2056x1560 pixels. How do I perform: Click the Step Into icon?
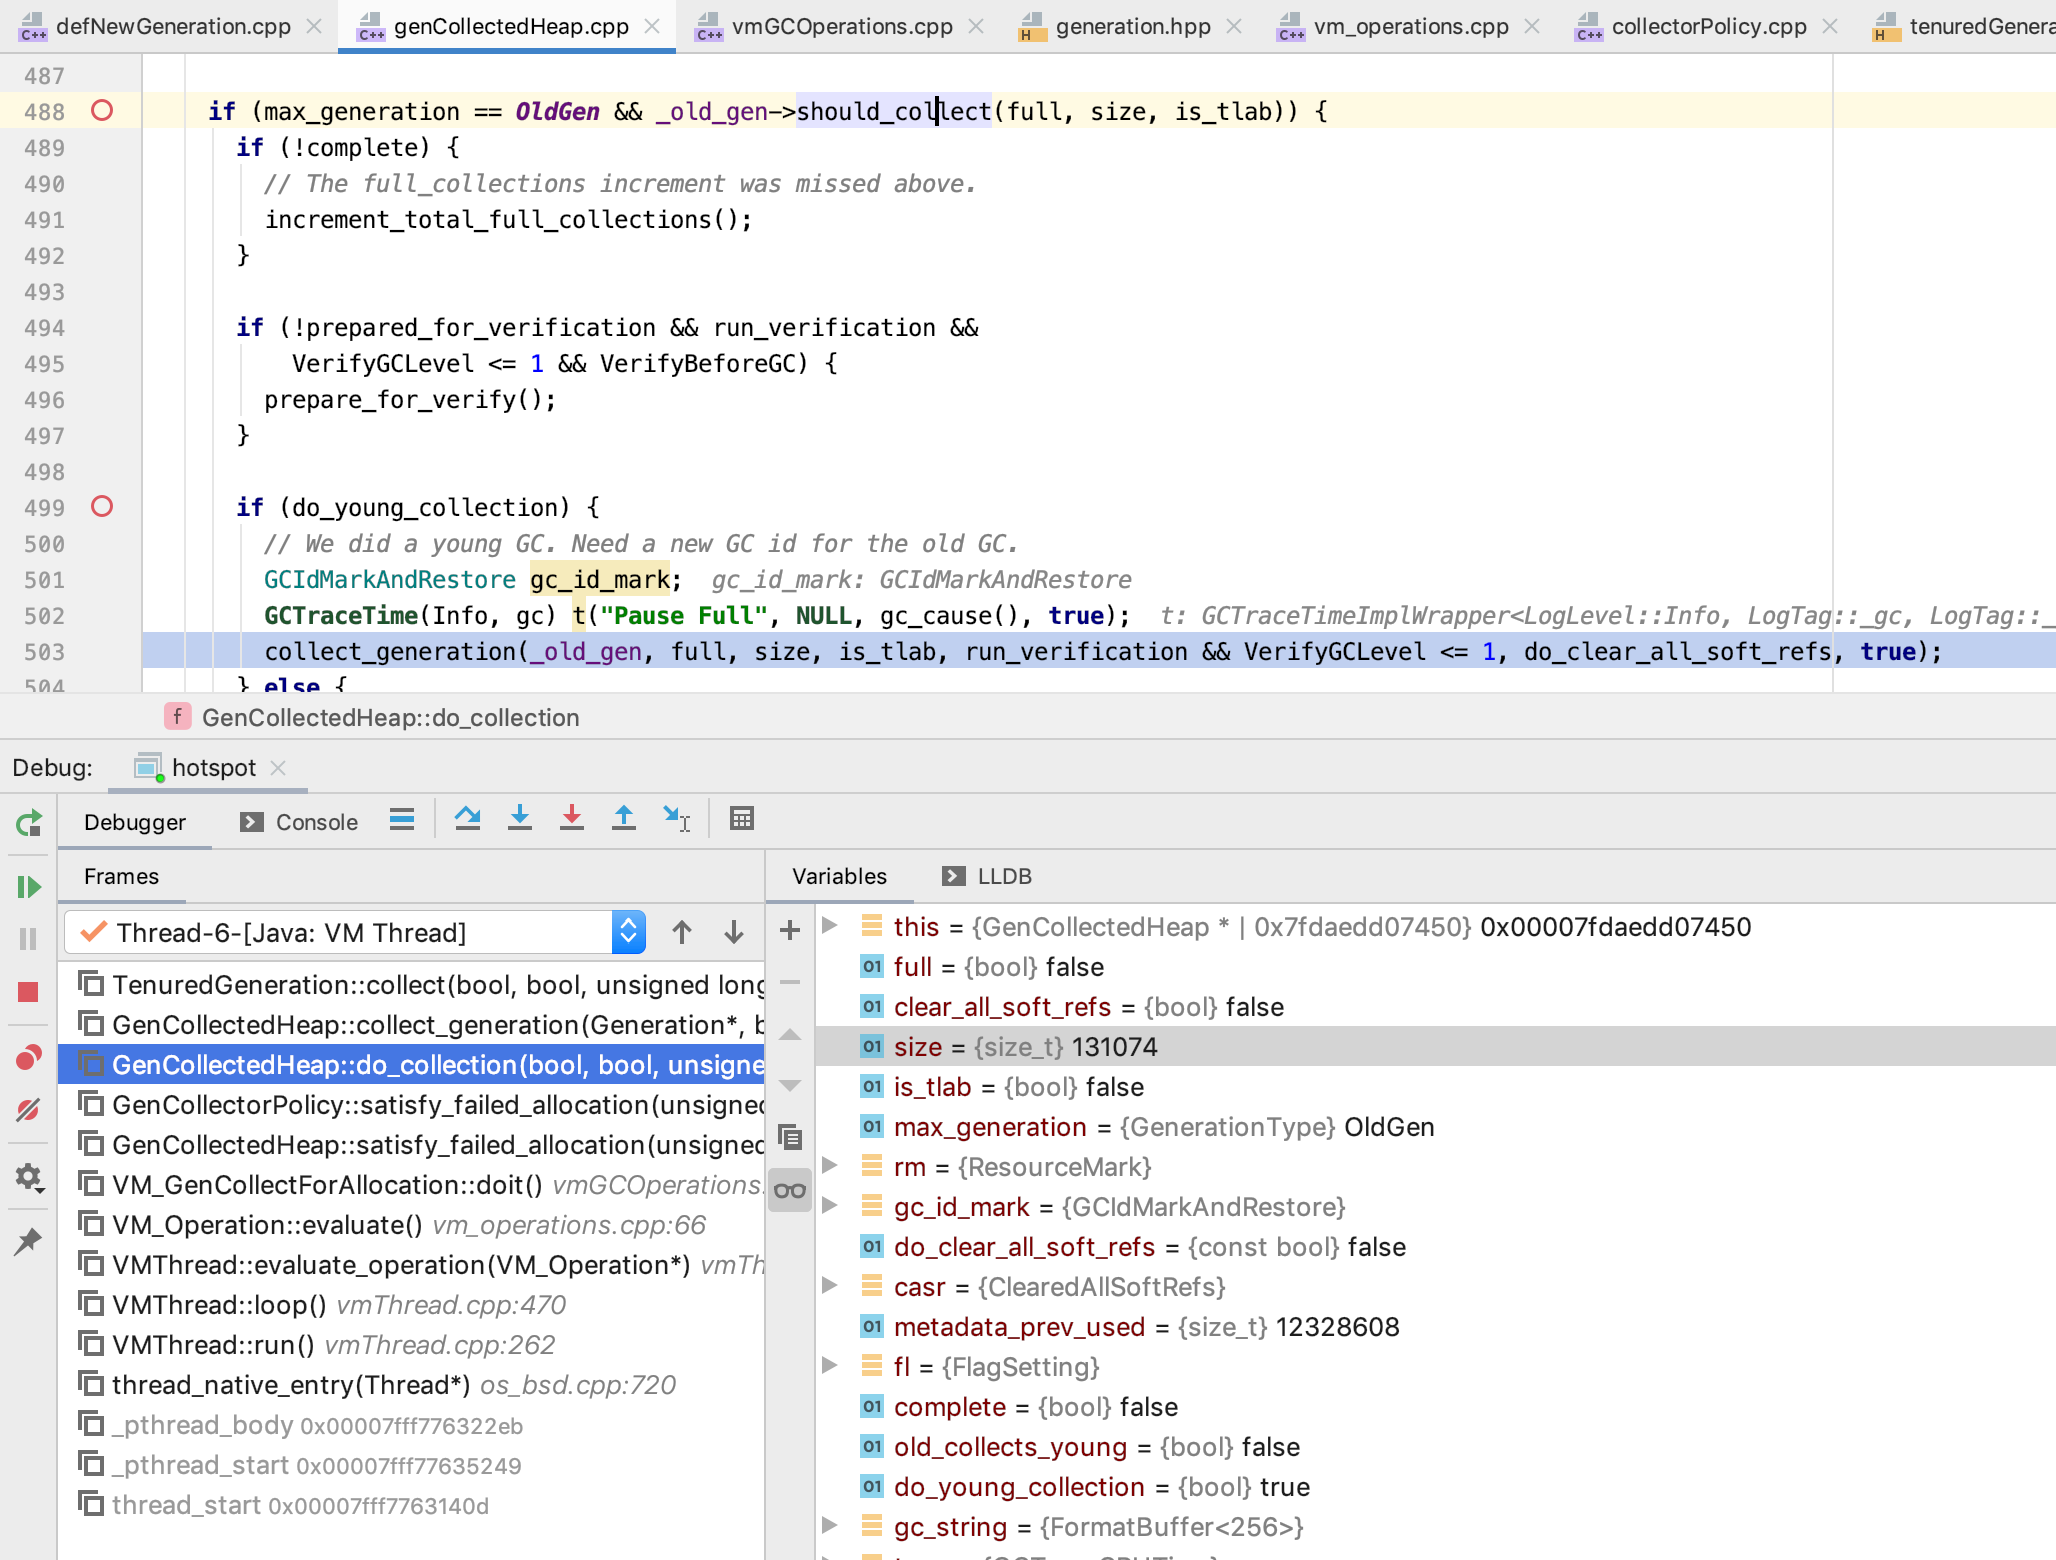[520, 819]
